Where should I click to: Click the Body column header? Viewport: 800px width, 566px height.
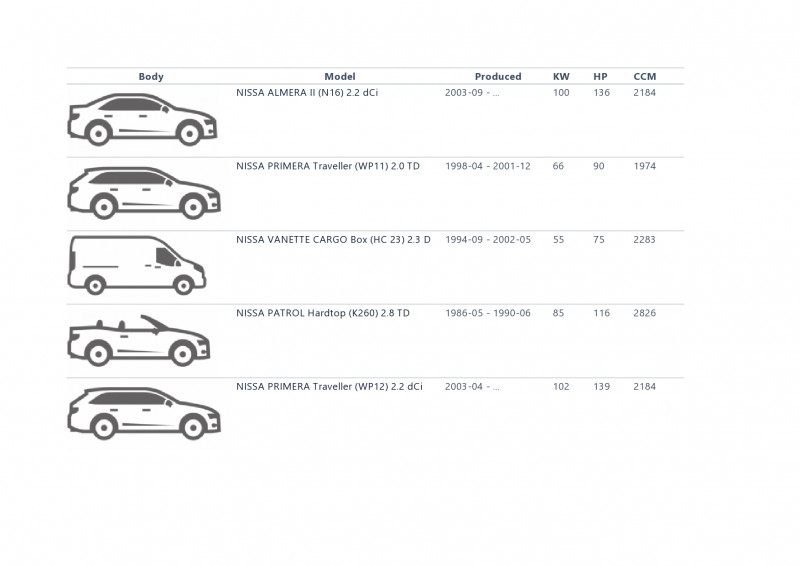[x=151, y=77]
